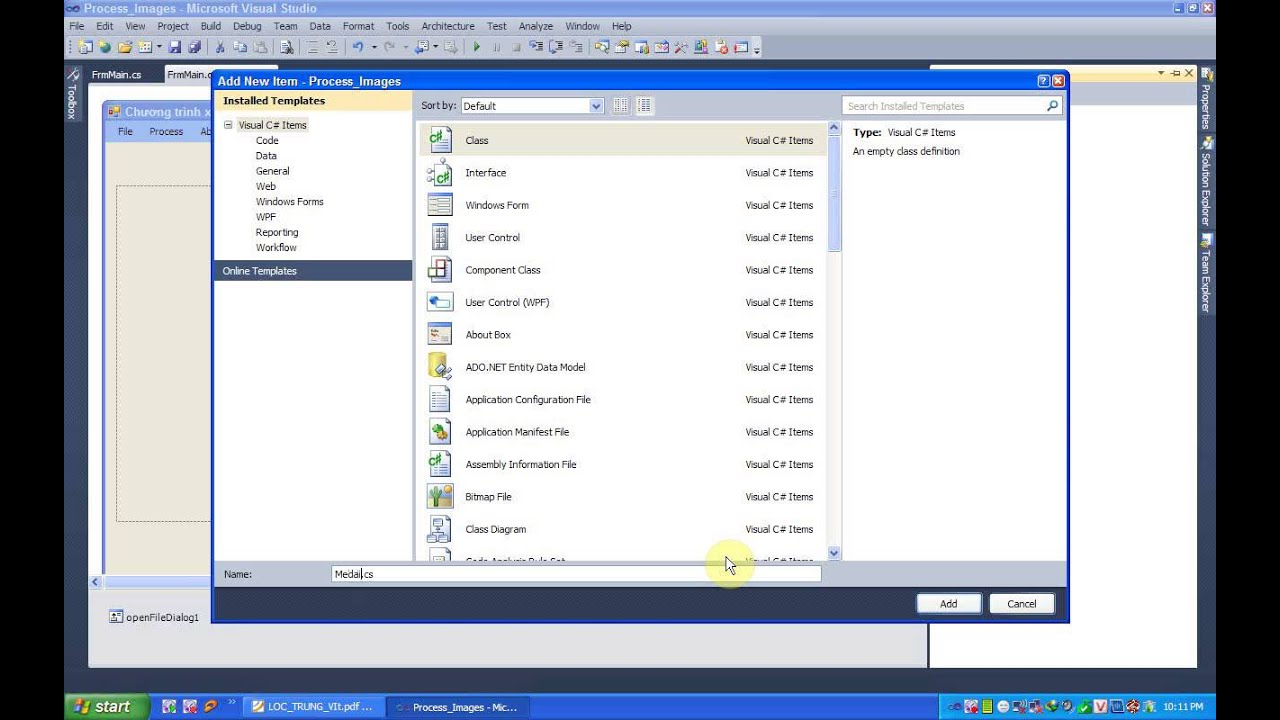The height and width of the screenshot is (720, 1280).
Task: Click the New Project toolbar icon
Action: click(x=86, y=47)
